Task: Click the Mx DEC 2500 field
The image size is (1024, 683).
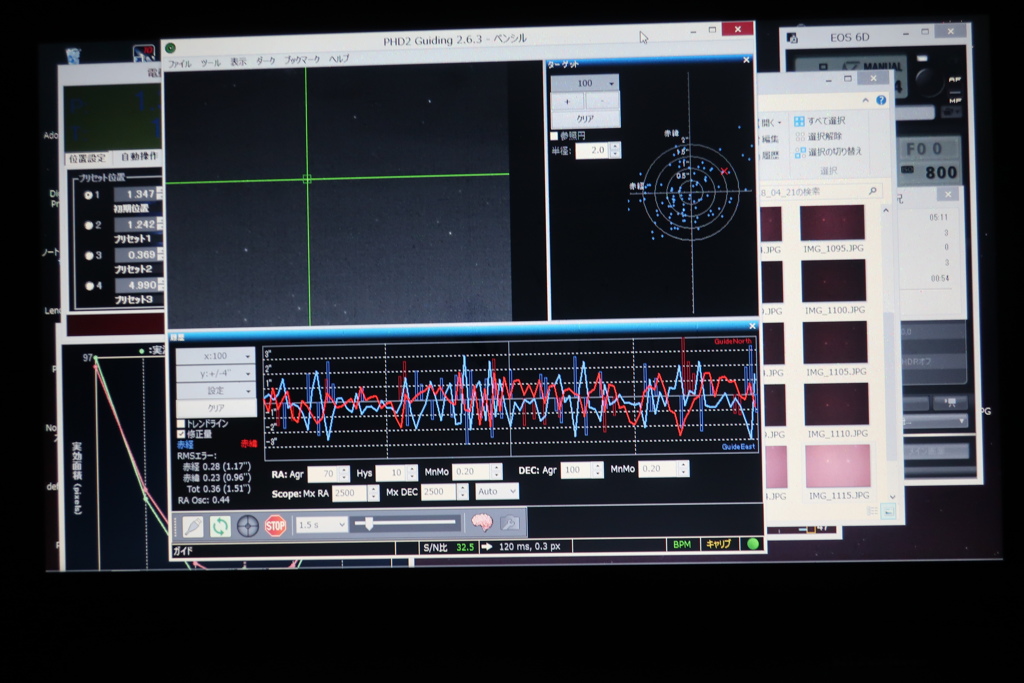Action: pyautogui.click(x=438, y=491)
